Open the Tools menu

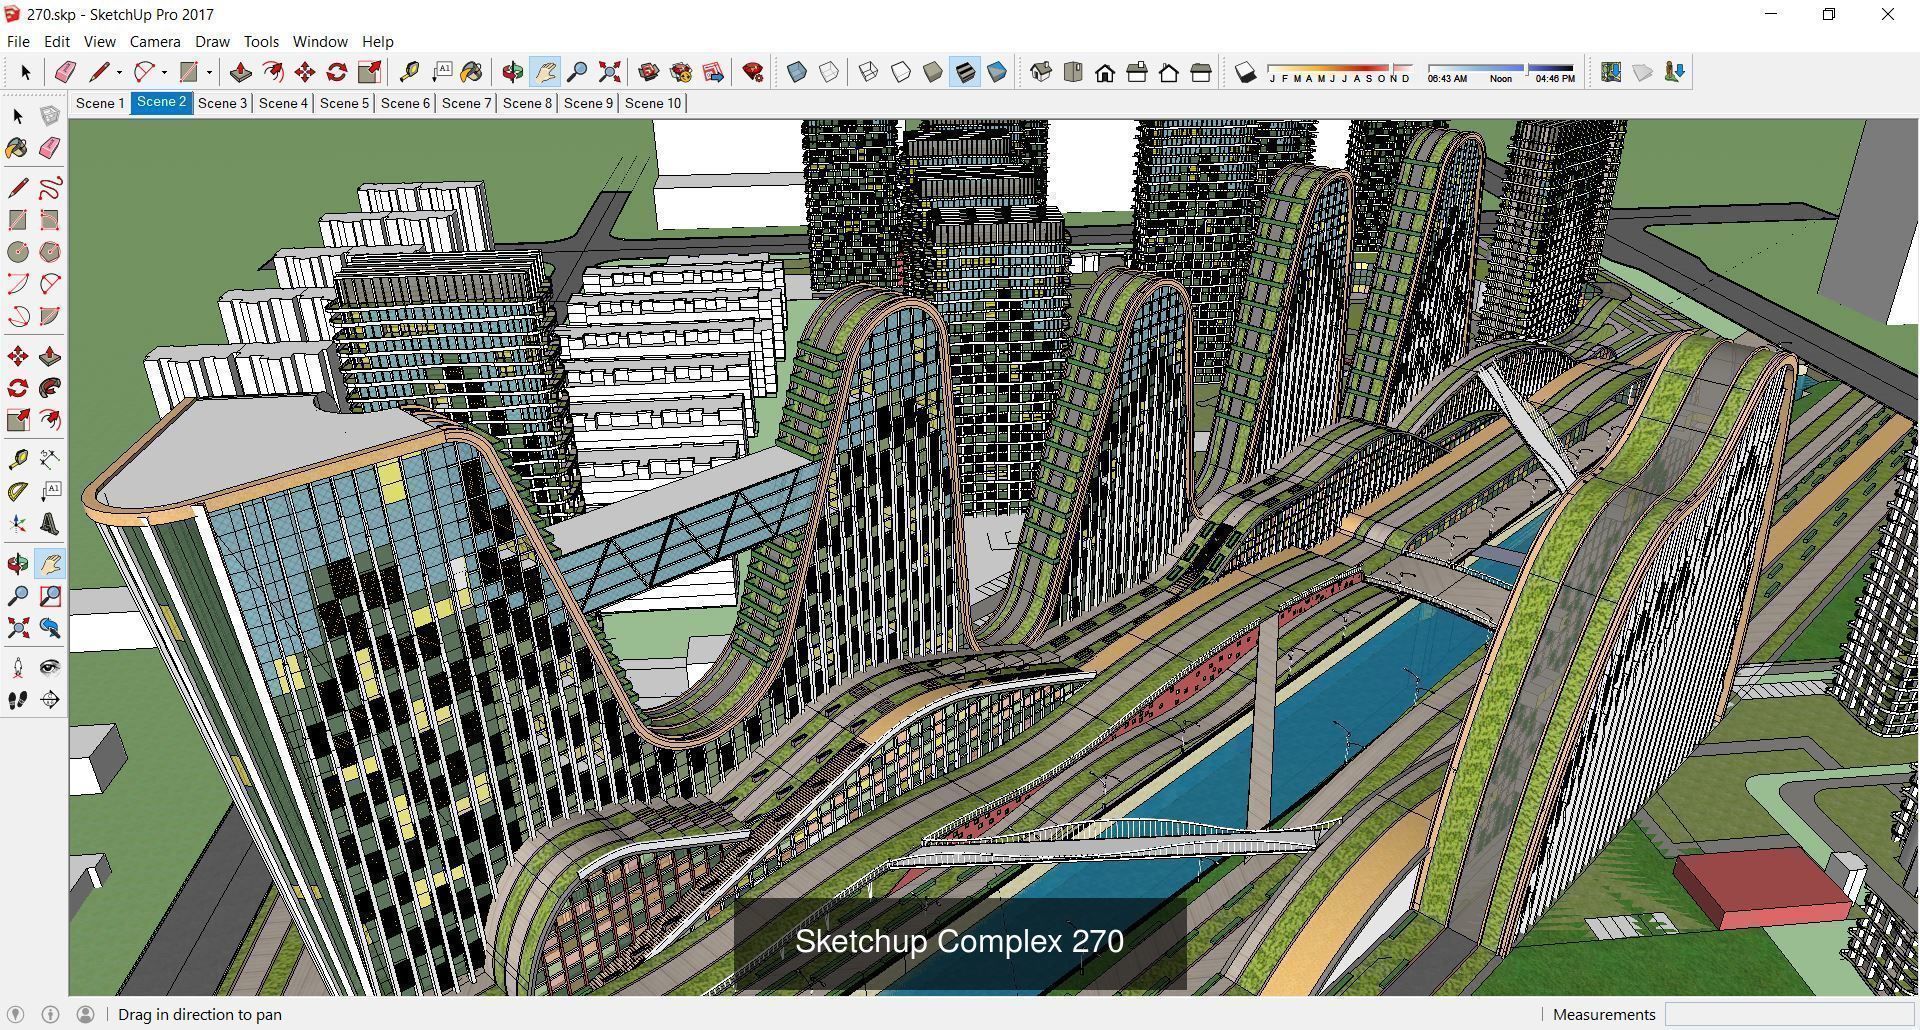point(261,41)
